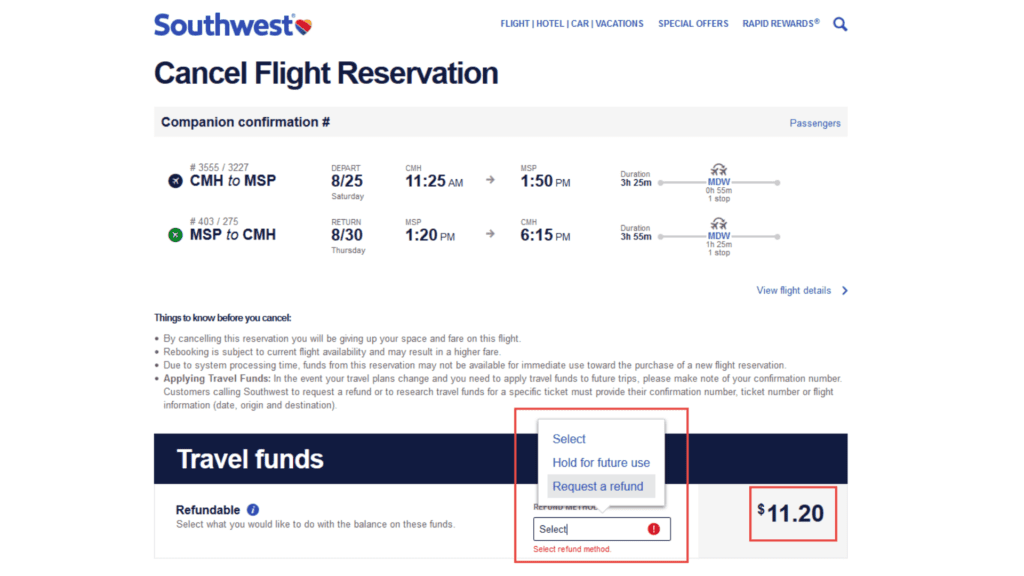
Task: Pick the blank "Select" dropdown option
Action: point(569,439)
